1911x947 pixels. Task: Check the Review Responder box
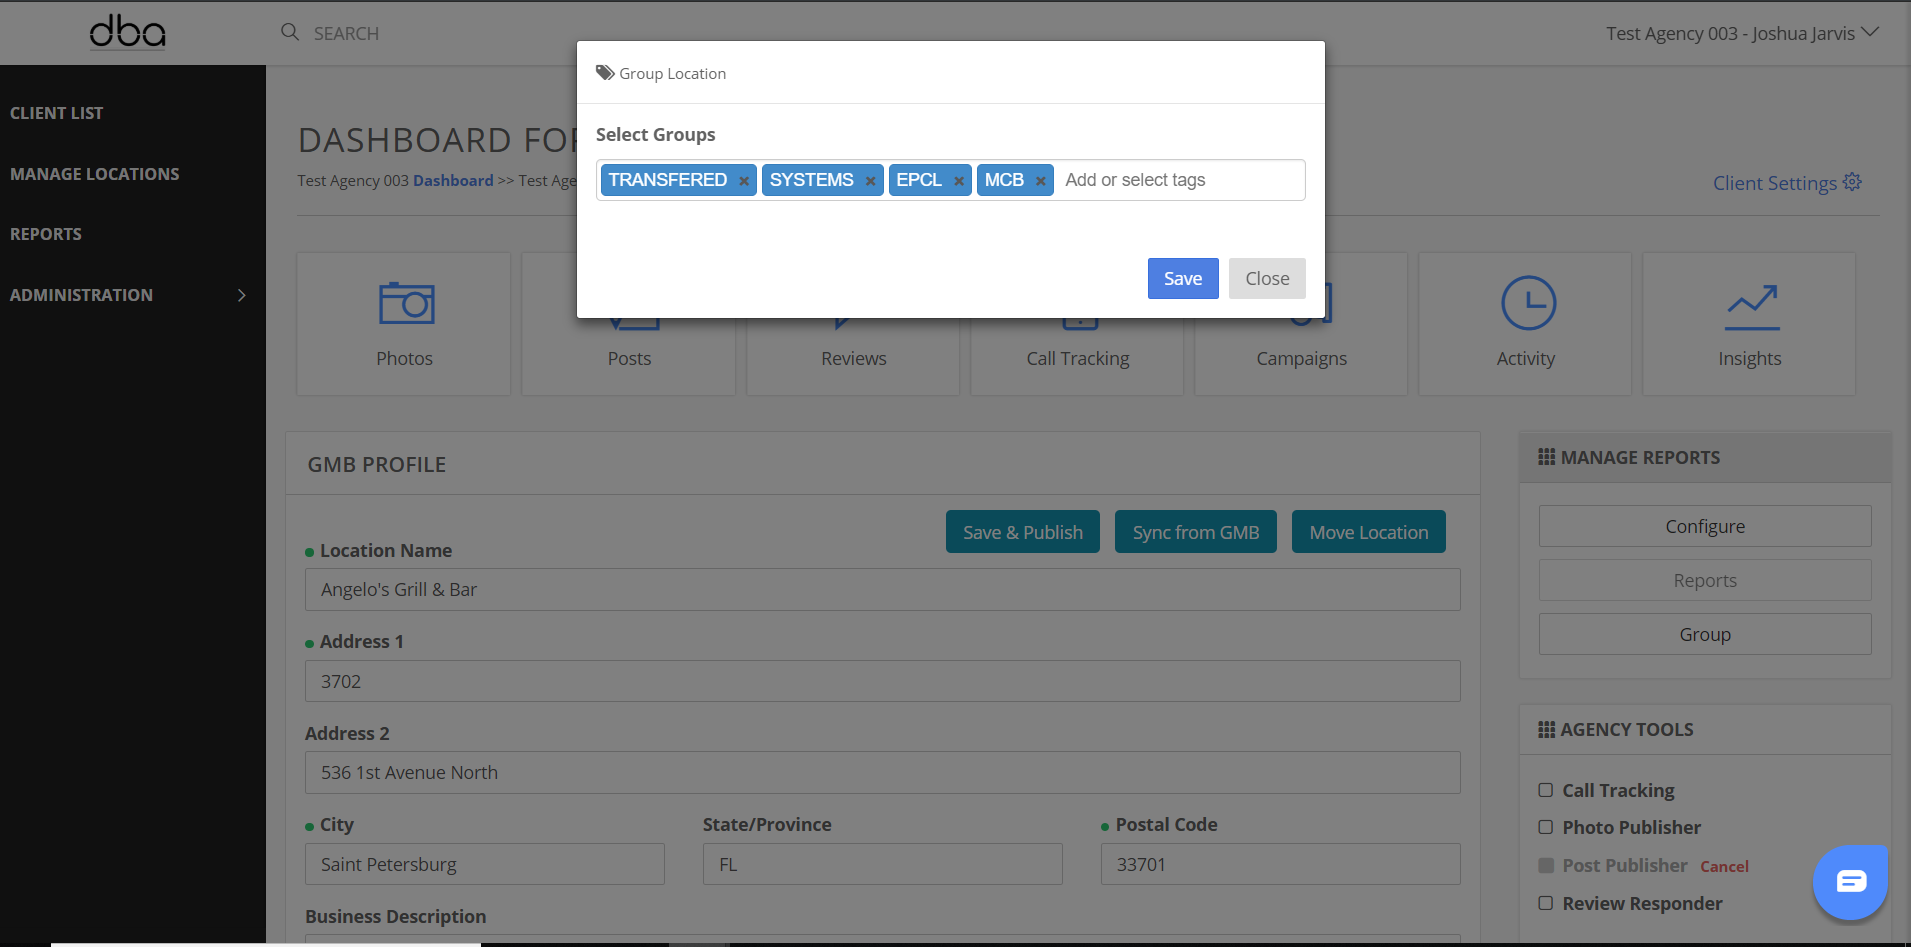[x=1545, y=903]
